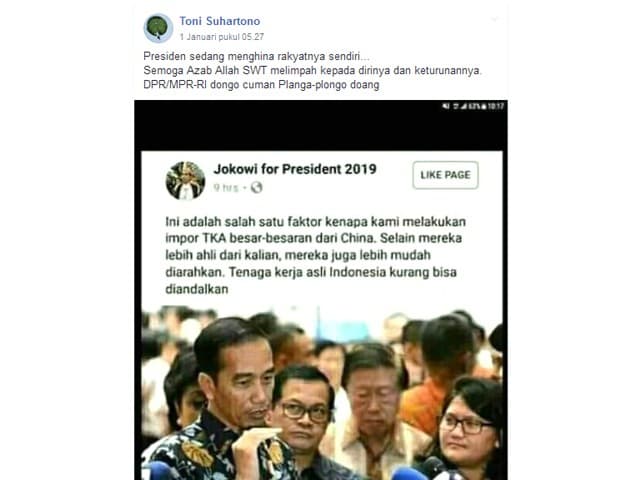
Task: Open the Jokowi for President 2019 page title
Action: point(295,169)
